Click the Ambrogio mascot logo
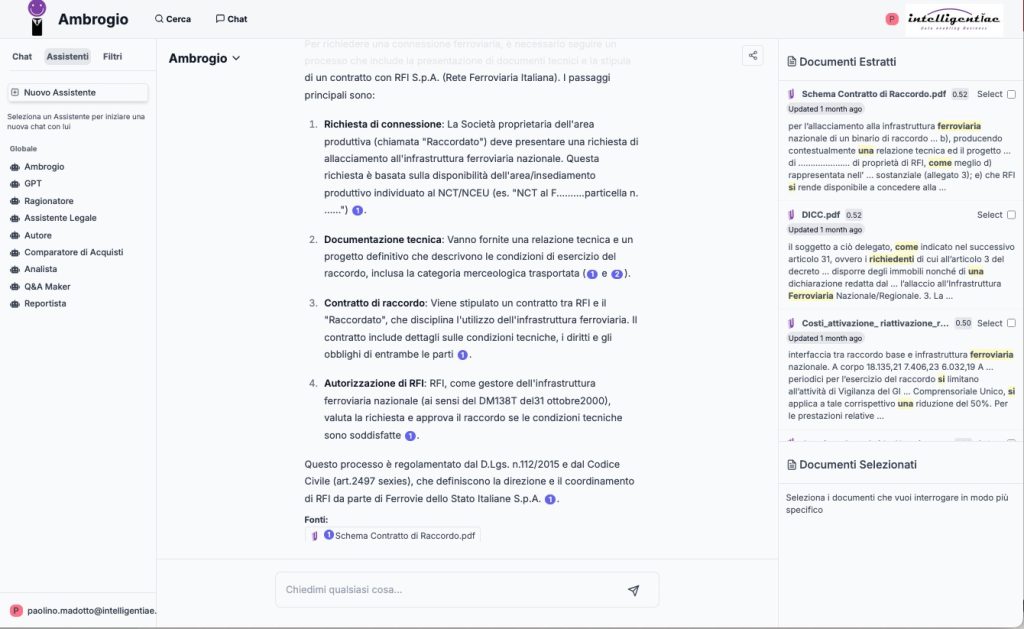The height and width of the screenshot is (629, 1024). click(x=37, y=17)
